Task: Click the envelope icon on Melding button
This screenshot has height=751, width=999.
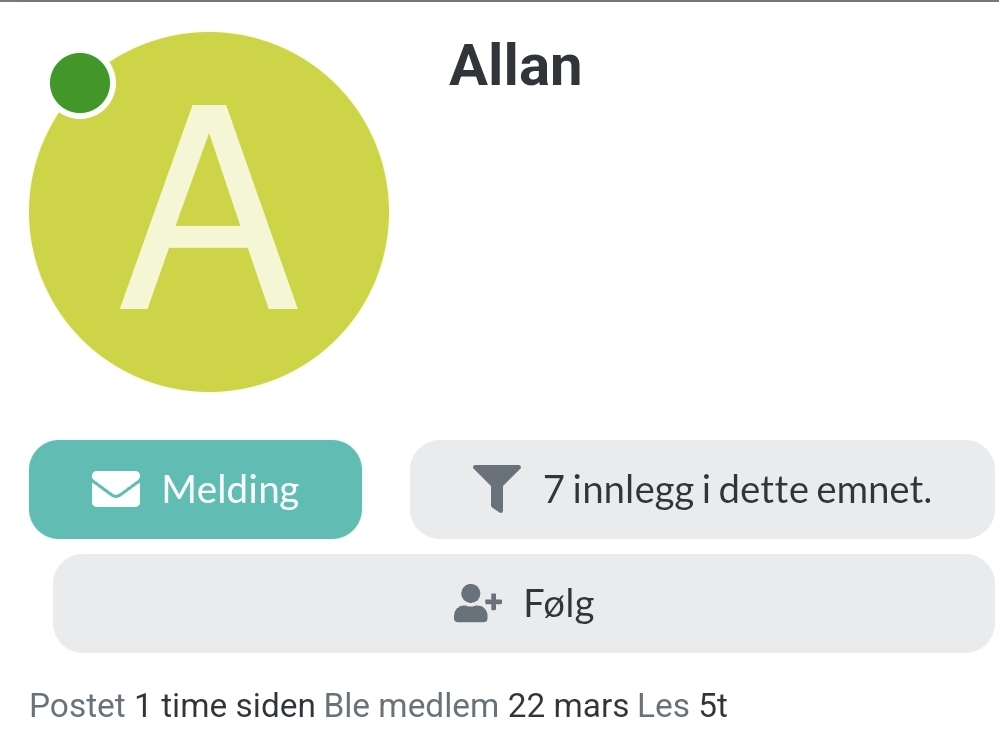Action: pyautogui.click(x=115, y=489)
